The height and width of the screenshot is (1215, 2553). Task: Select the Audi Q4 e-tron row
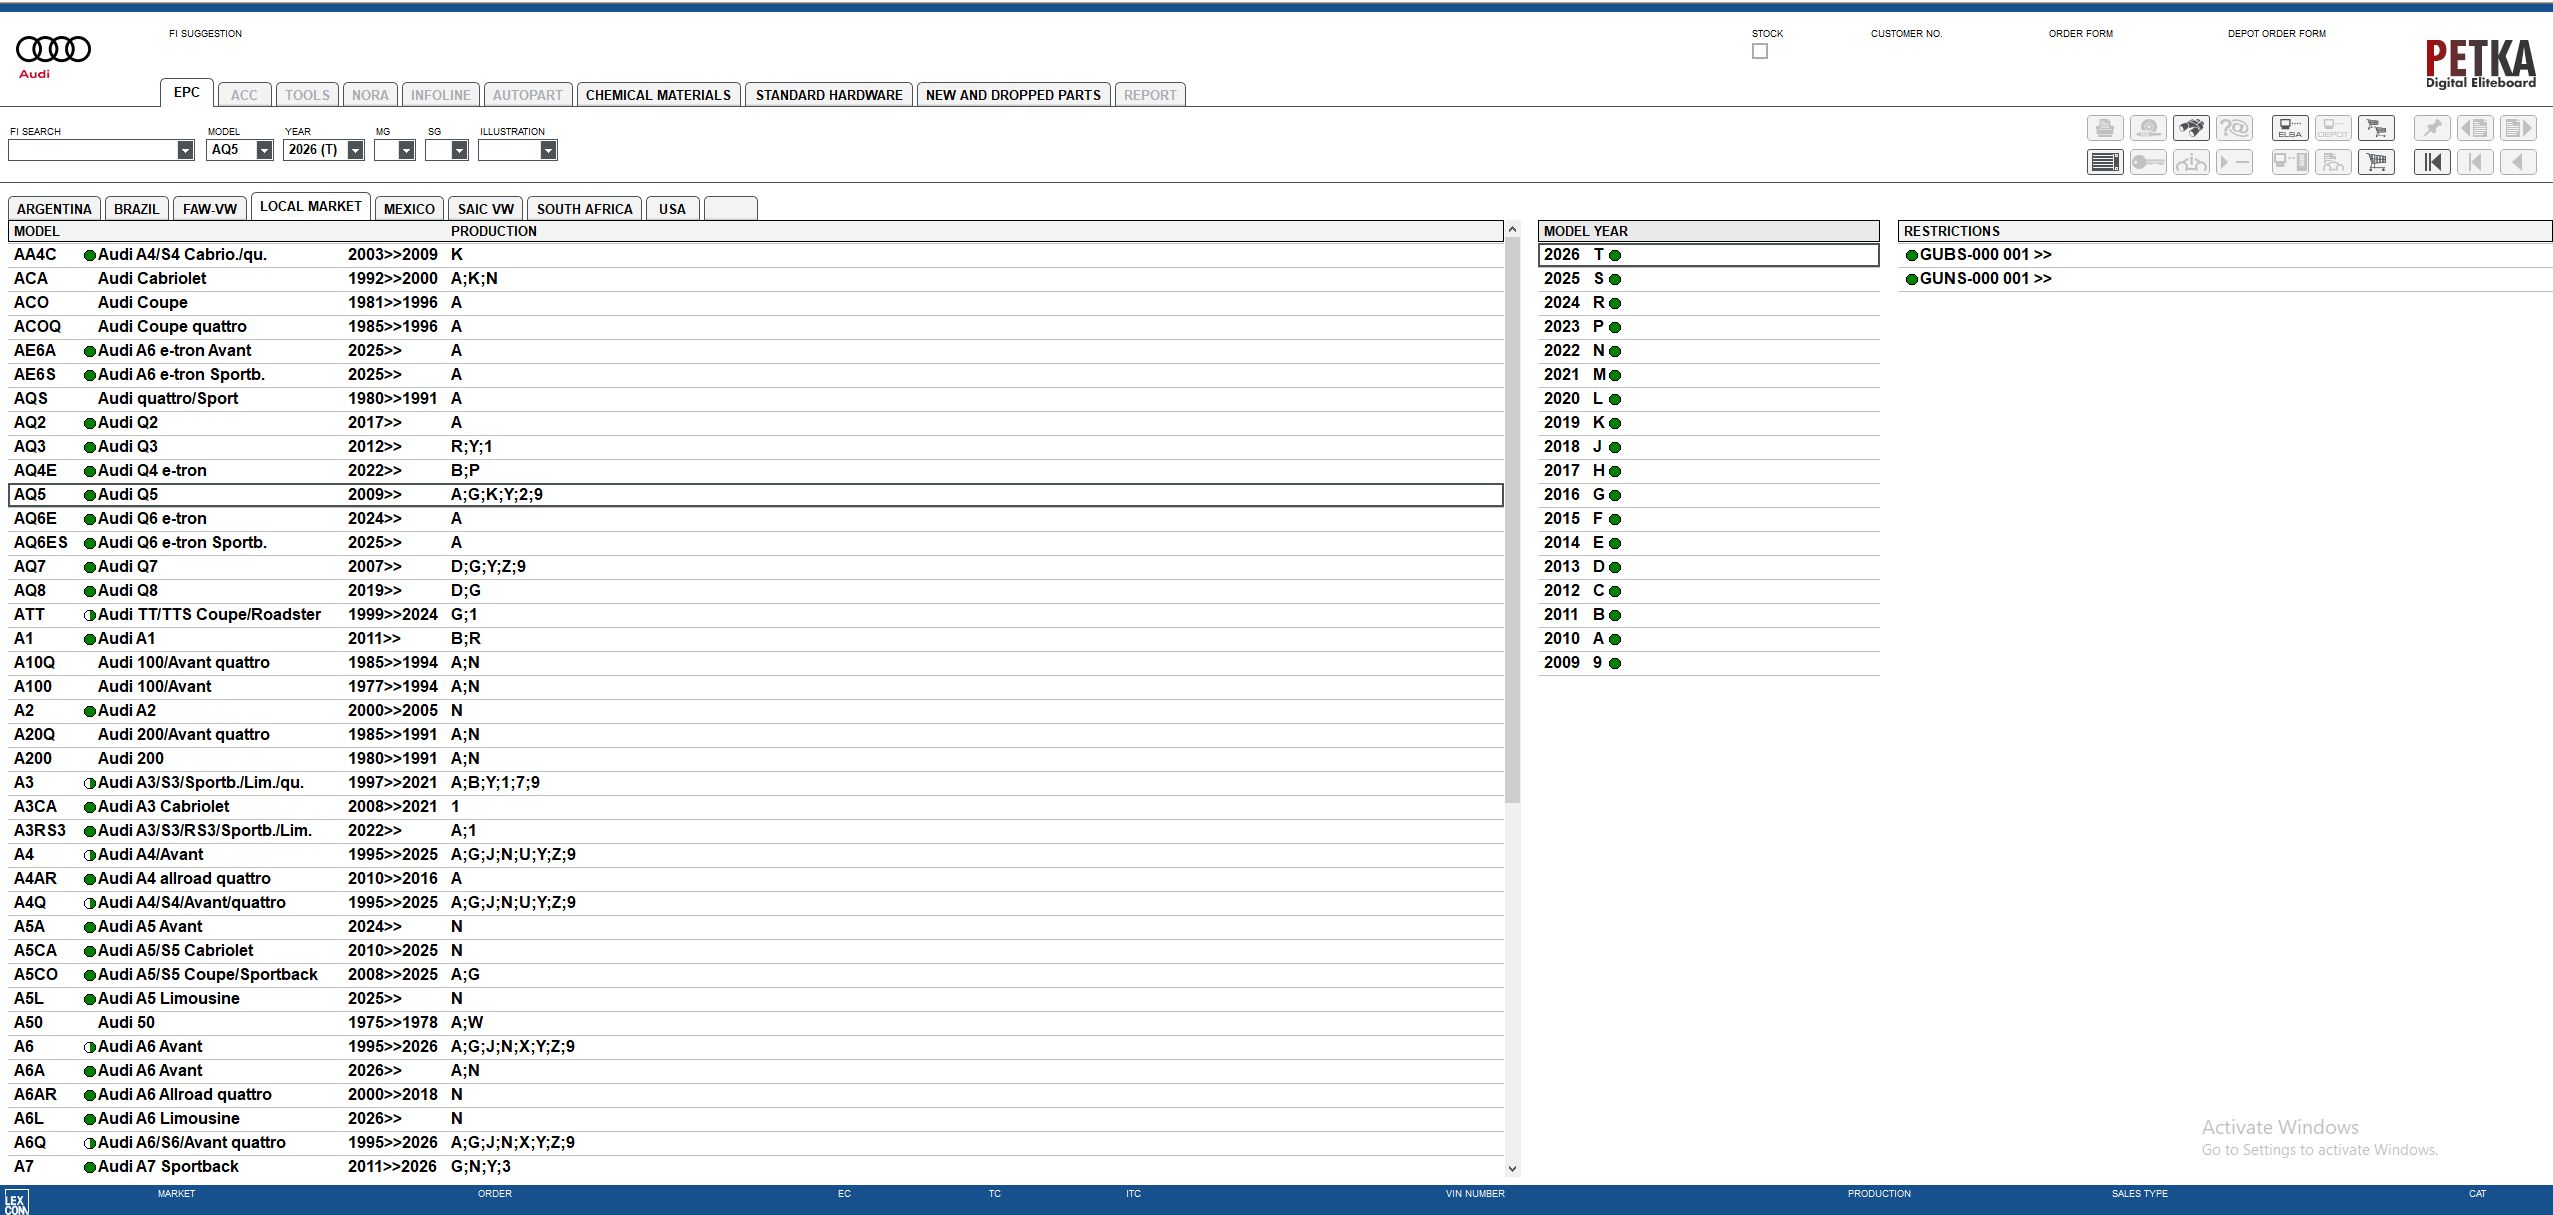[x=756, y=470]
